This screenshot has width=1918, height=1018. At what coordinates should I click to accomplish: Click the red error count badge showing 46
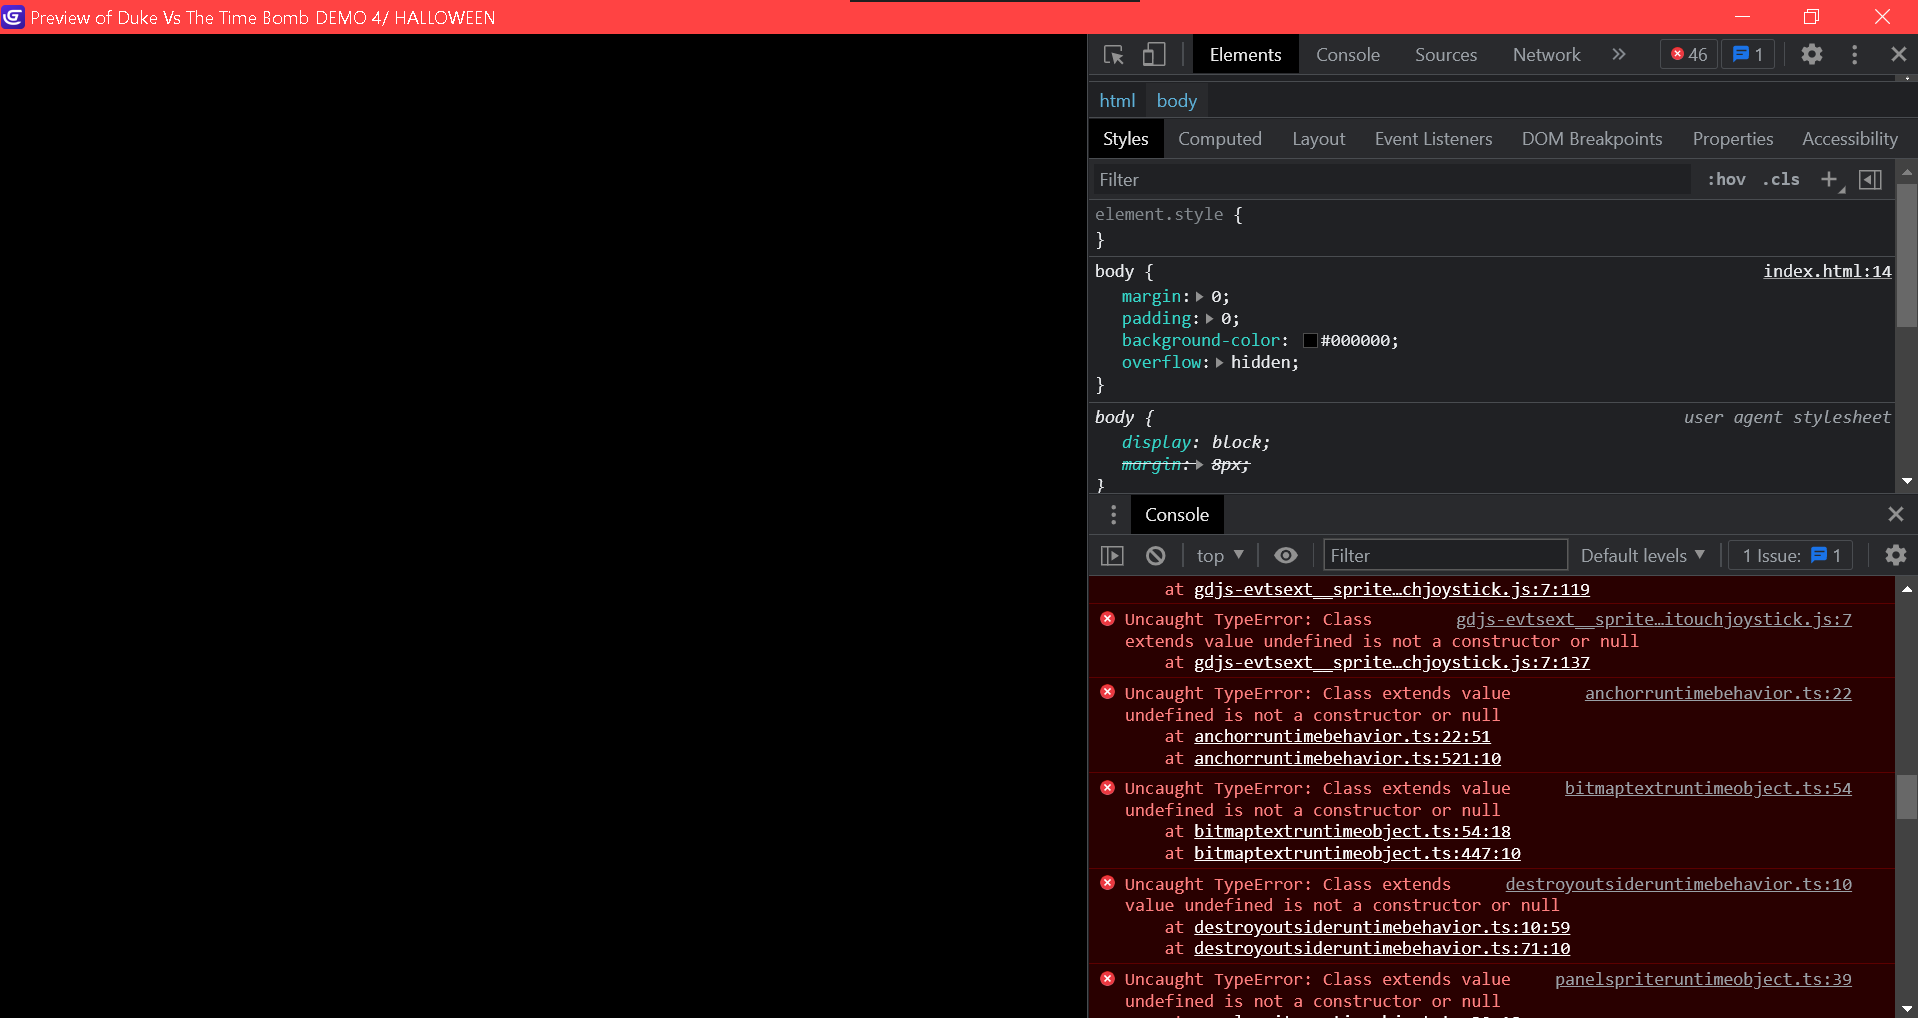(x=1689, y=55)
